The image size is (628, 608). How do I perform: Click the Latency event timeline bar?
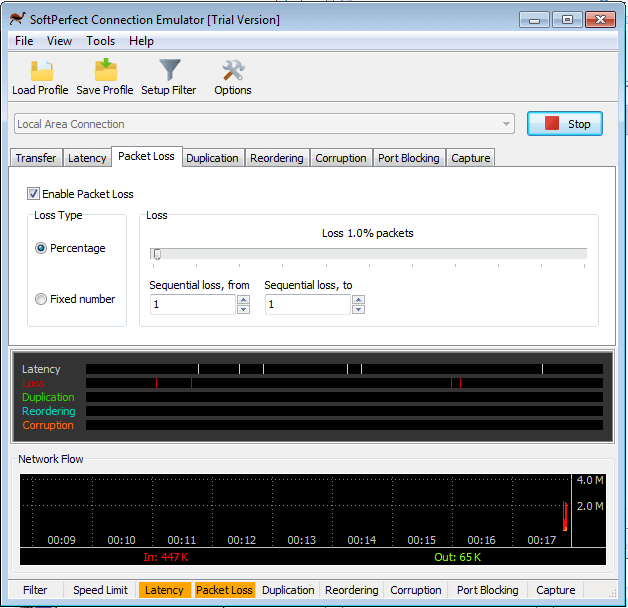[x=344, y=369]
